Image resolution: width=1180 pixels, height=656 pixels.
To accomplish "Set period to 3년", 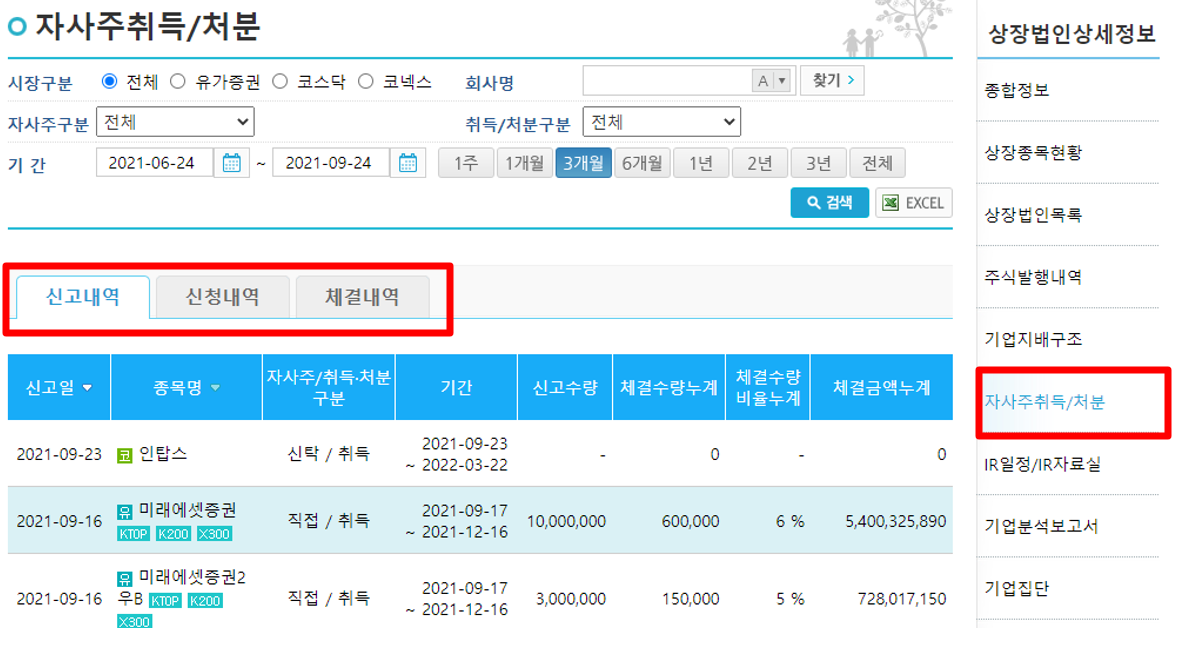I will (x=818, y=162).
